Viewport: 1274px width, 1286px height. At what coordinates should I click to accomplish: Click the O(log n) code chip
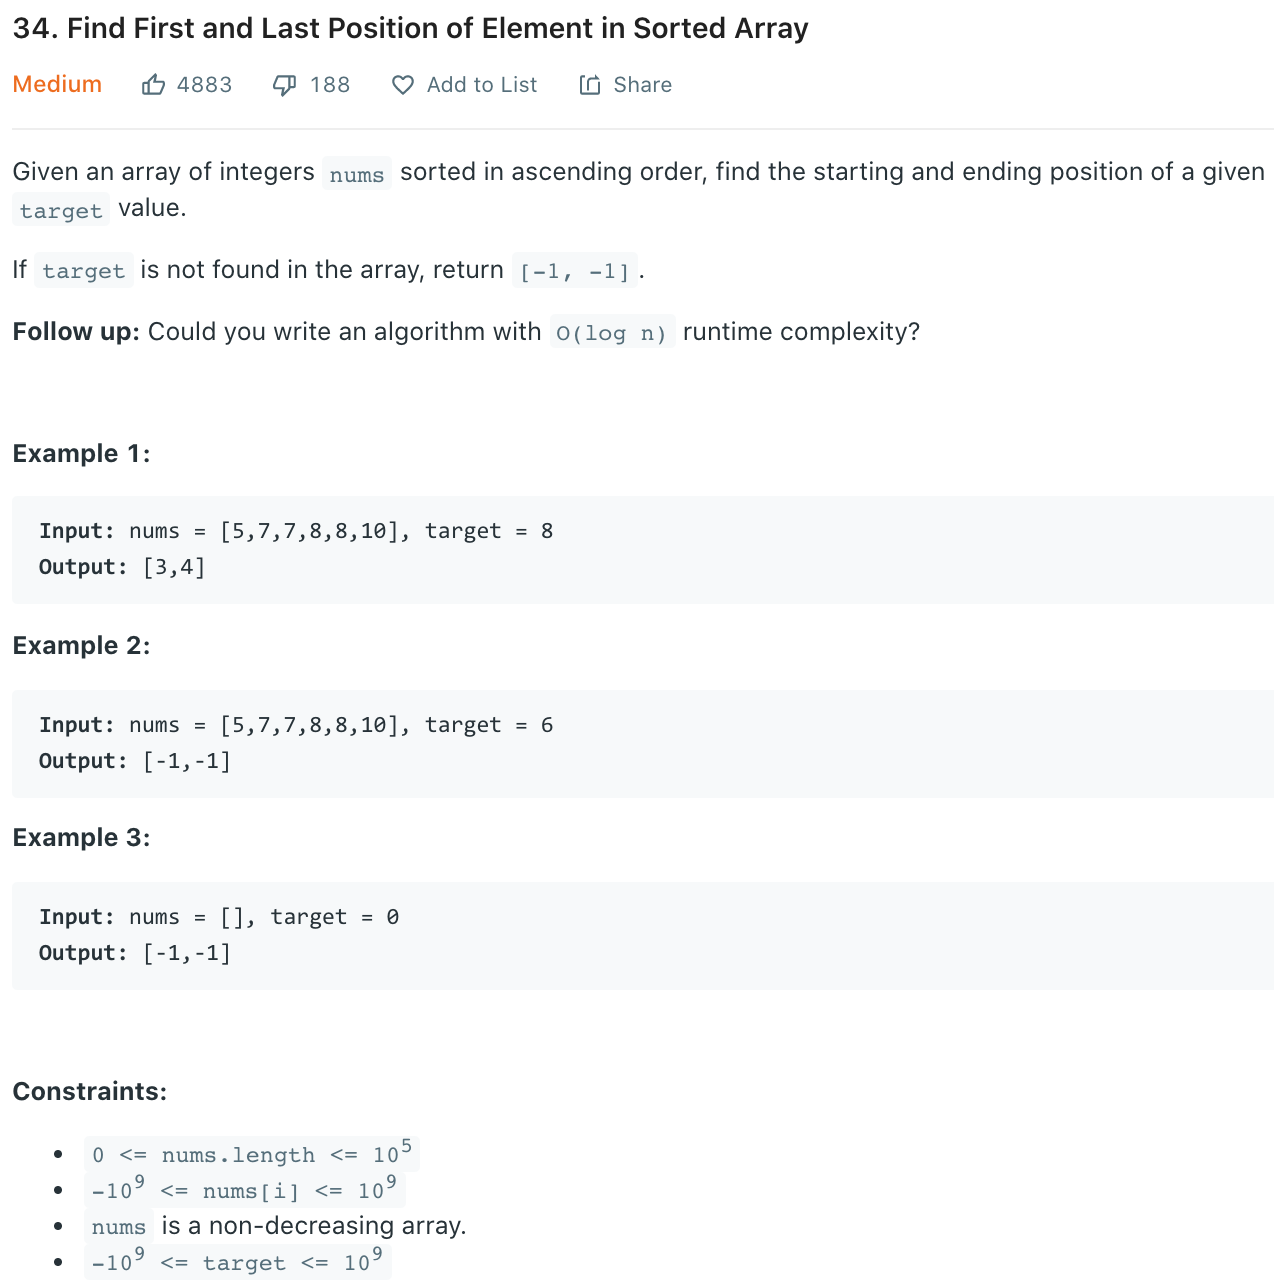(611, 331)
